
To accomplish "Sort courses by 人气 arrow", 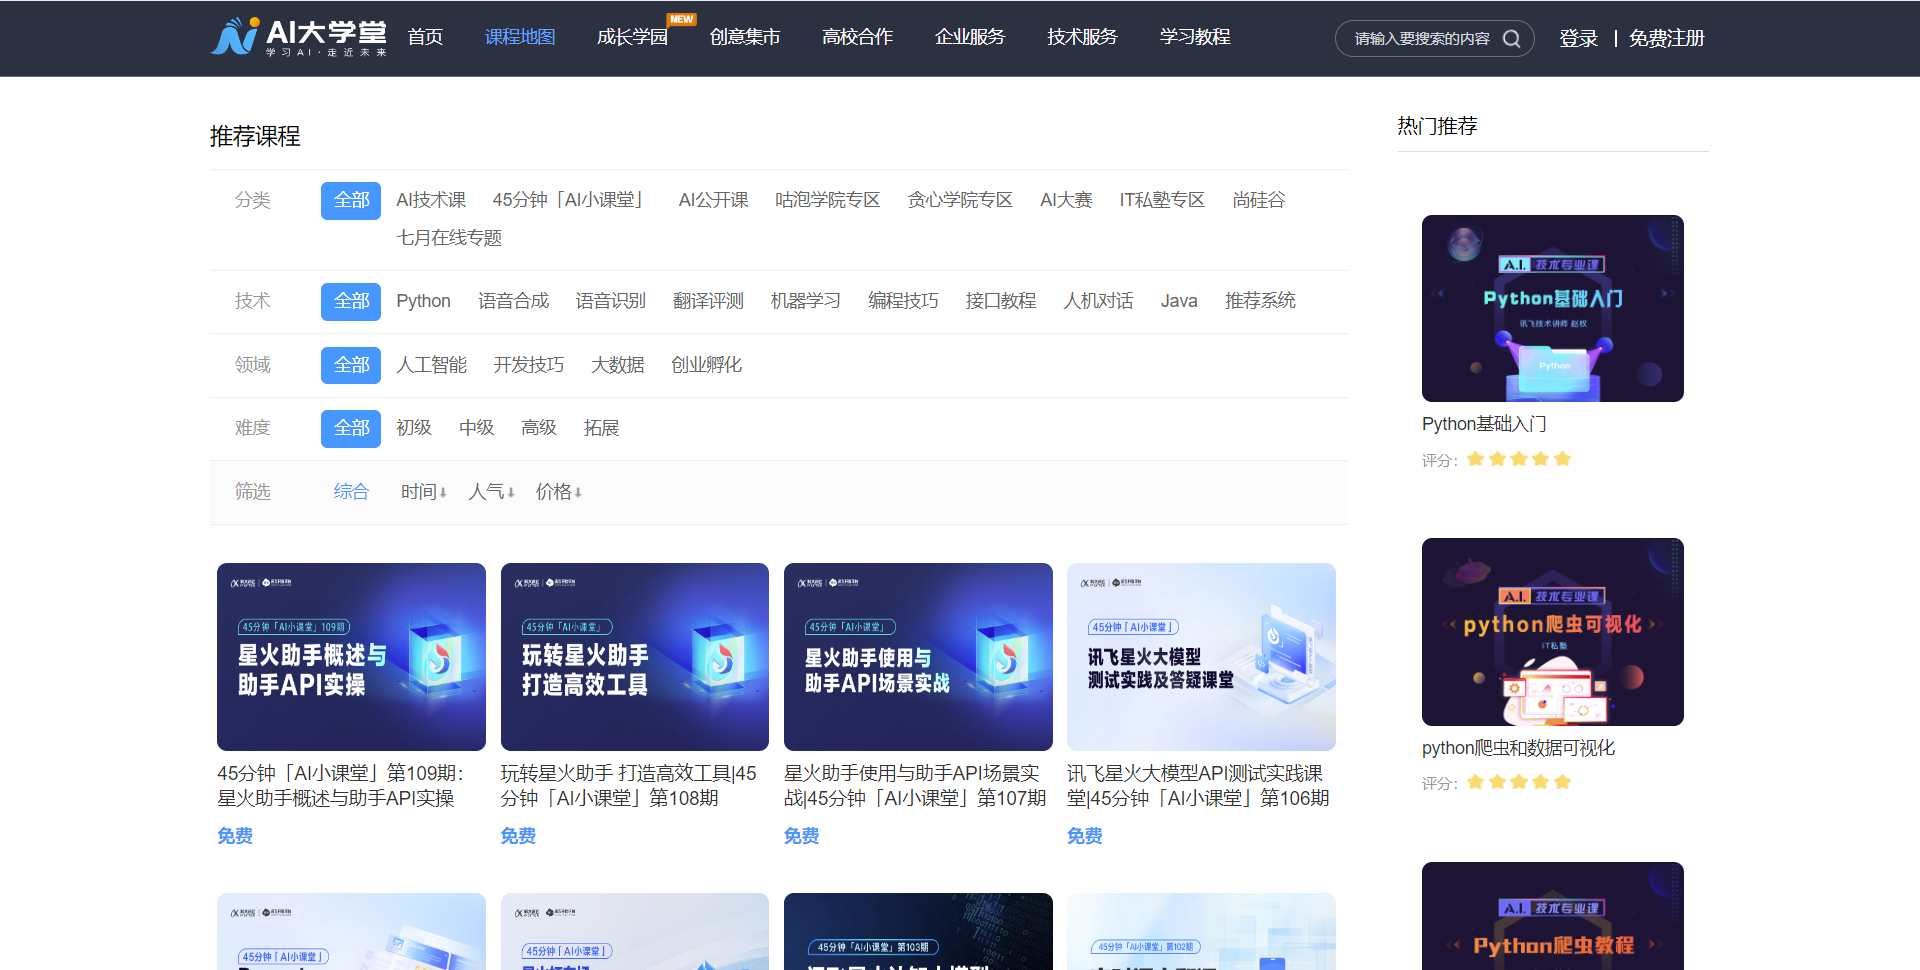I will pos(511,493).
